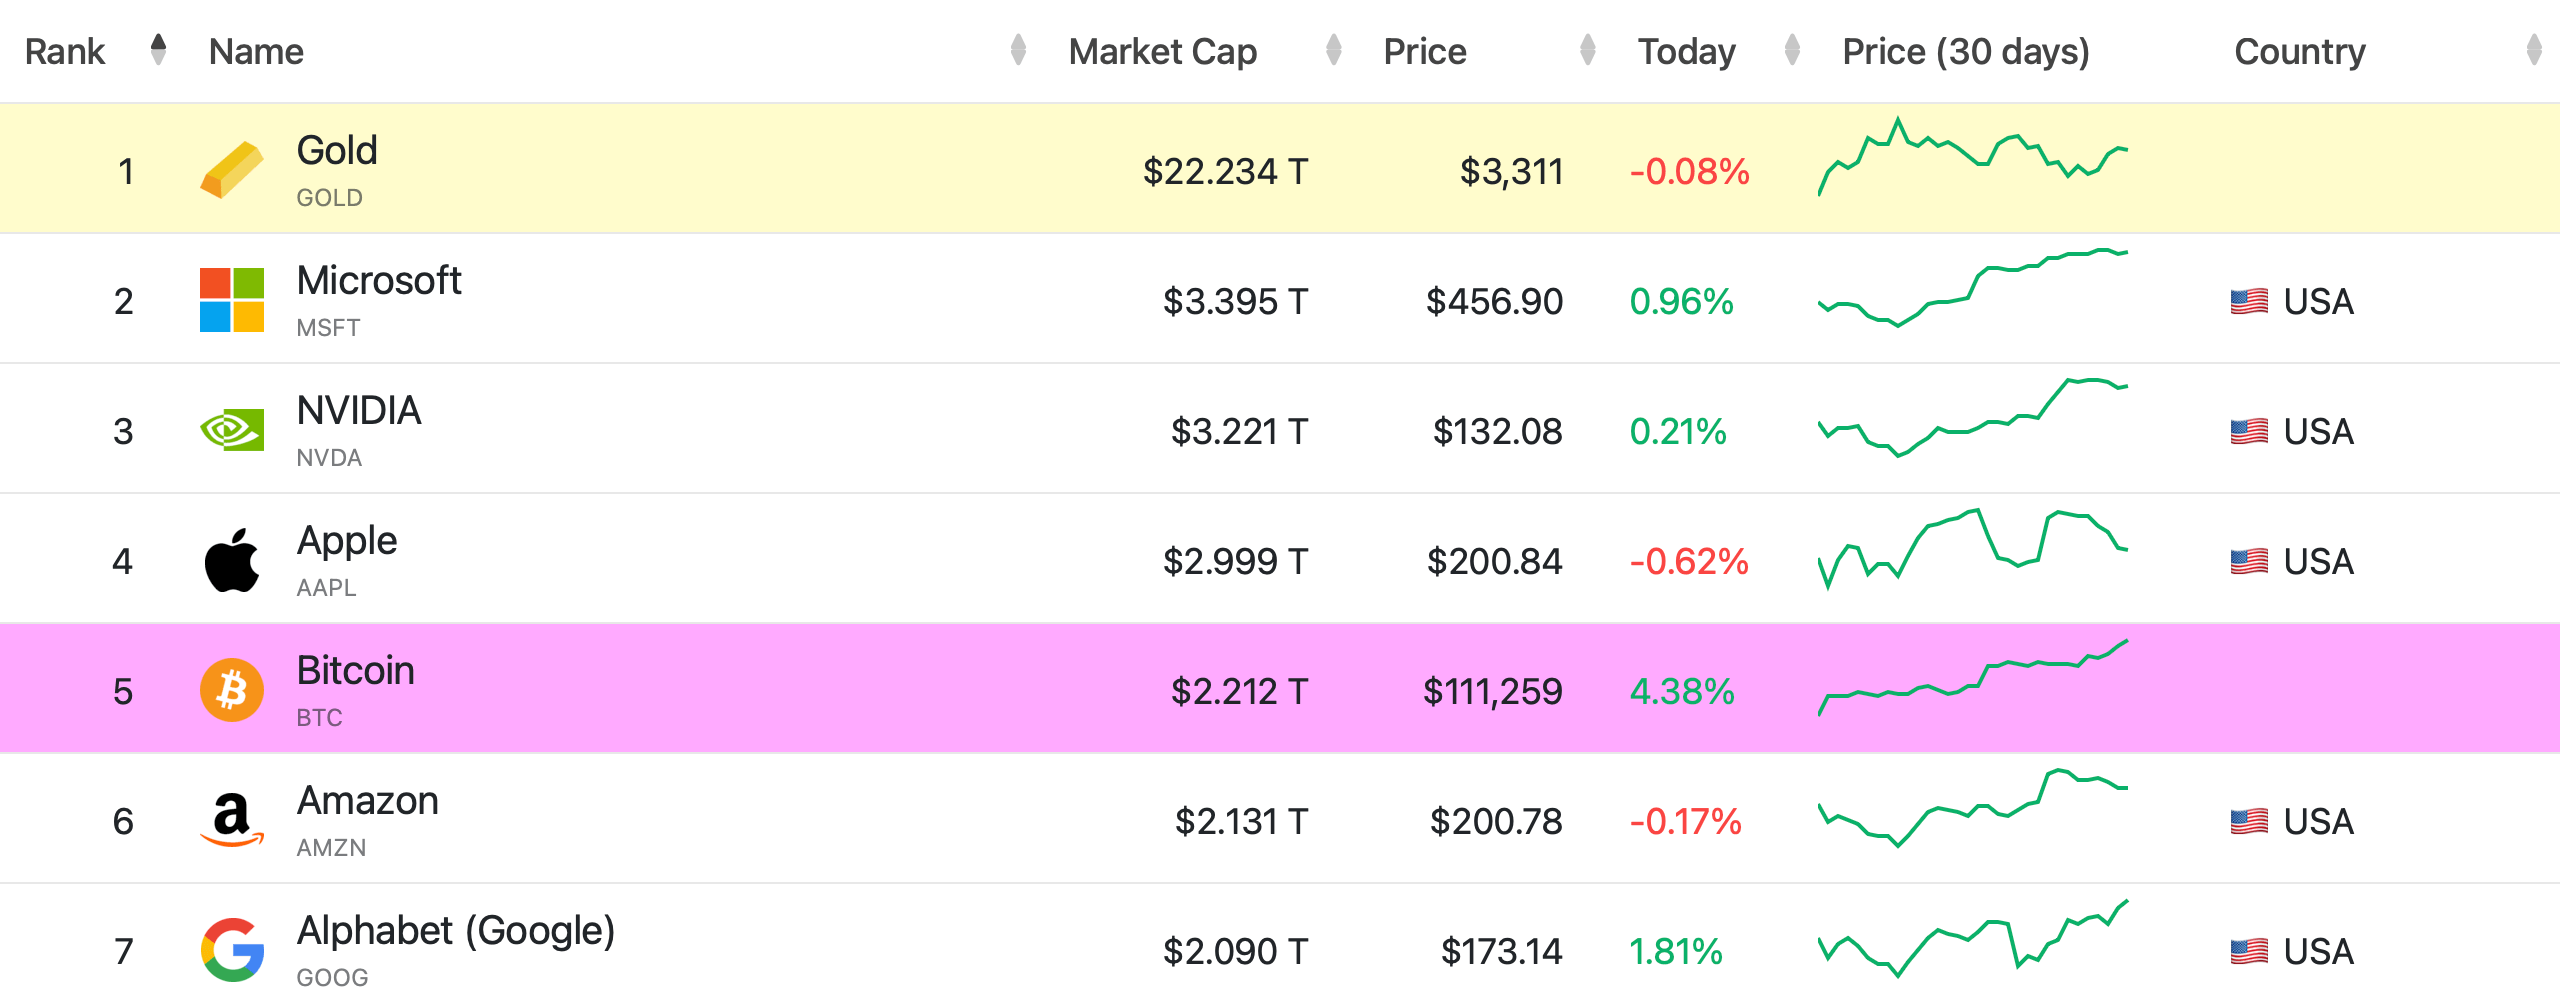Click the $3.221 T market cap value

coord(1239,431)
